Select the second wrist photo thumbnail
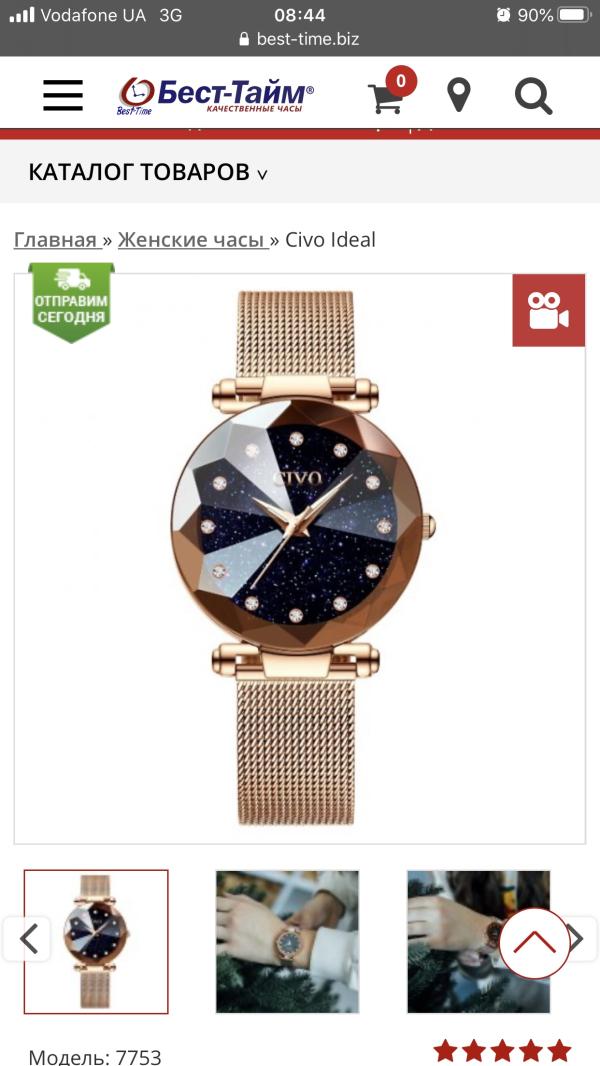The height and width of the screenshot is (1066, 600). tap(287, 942)
